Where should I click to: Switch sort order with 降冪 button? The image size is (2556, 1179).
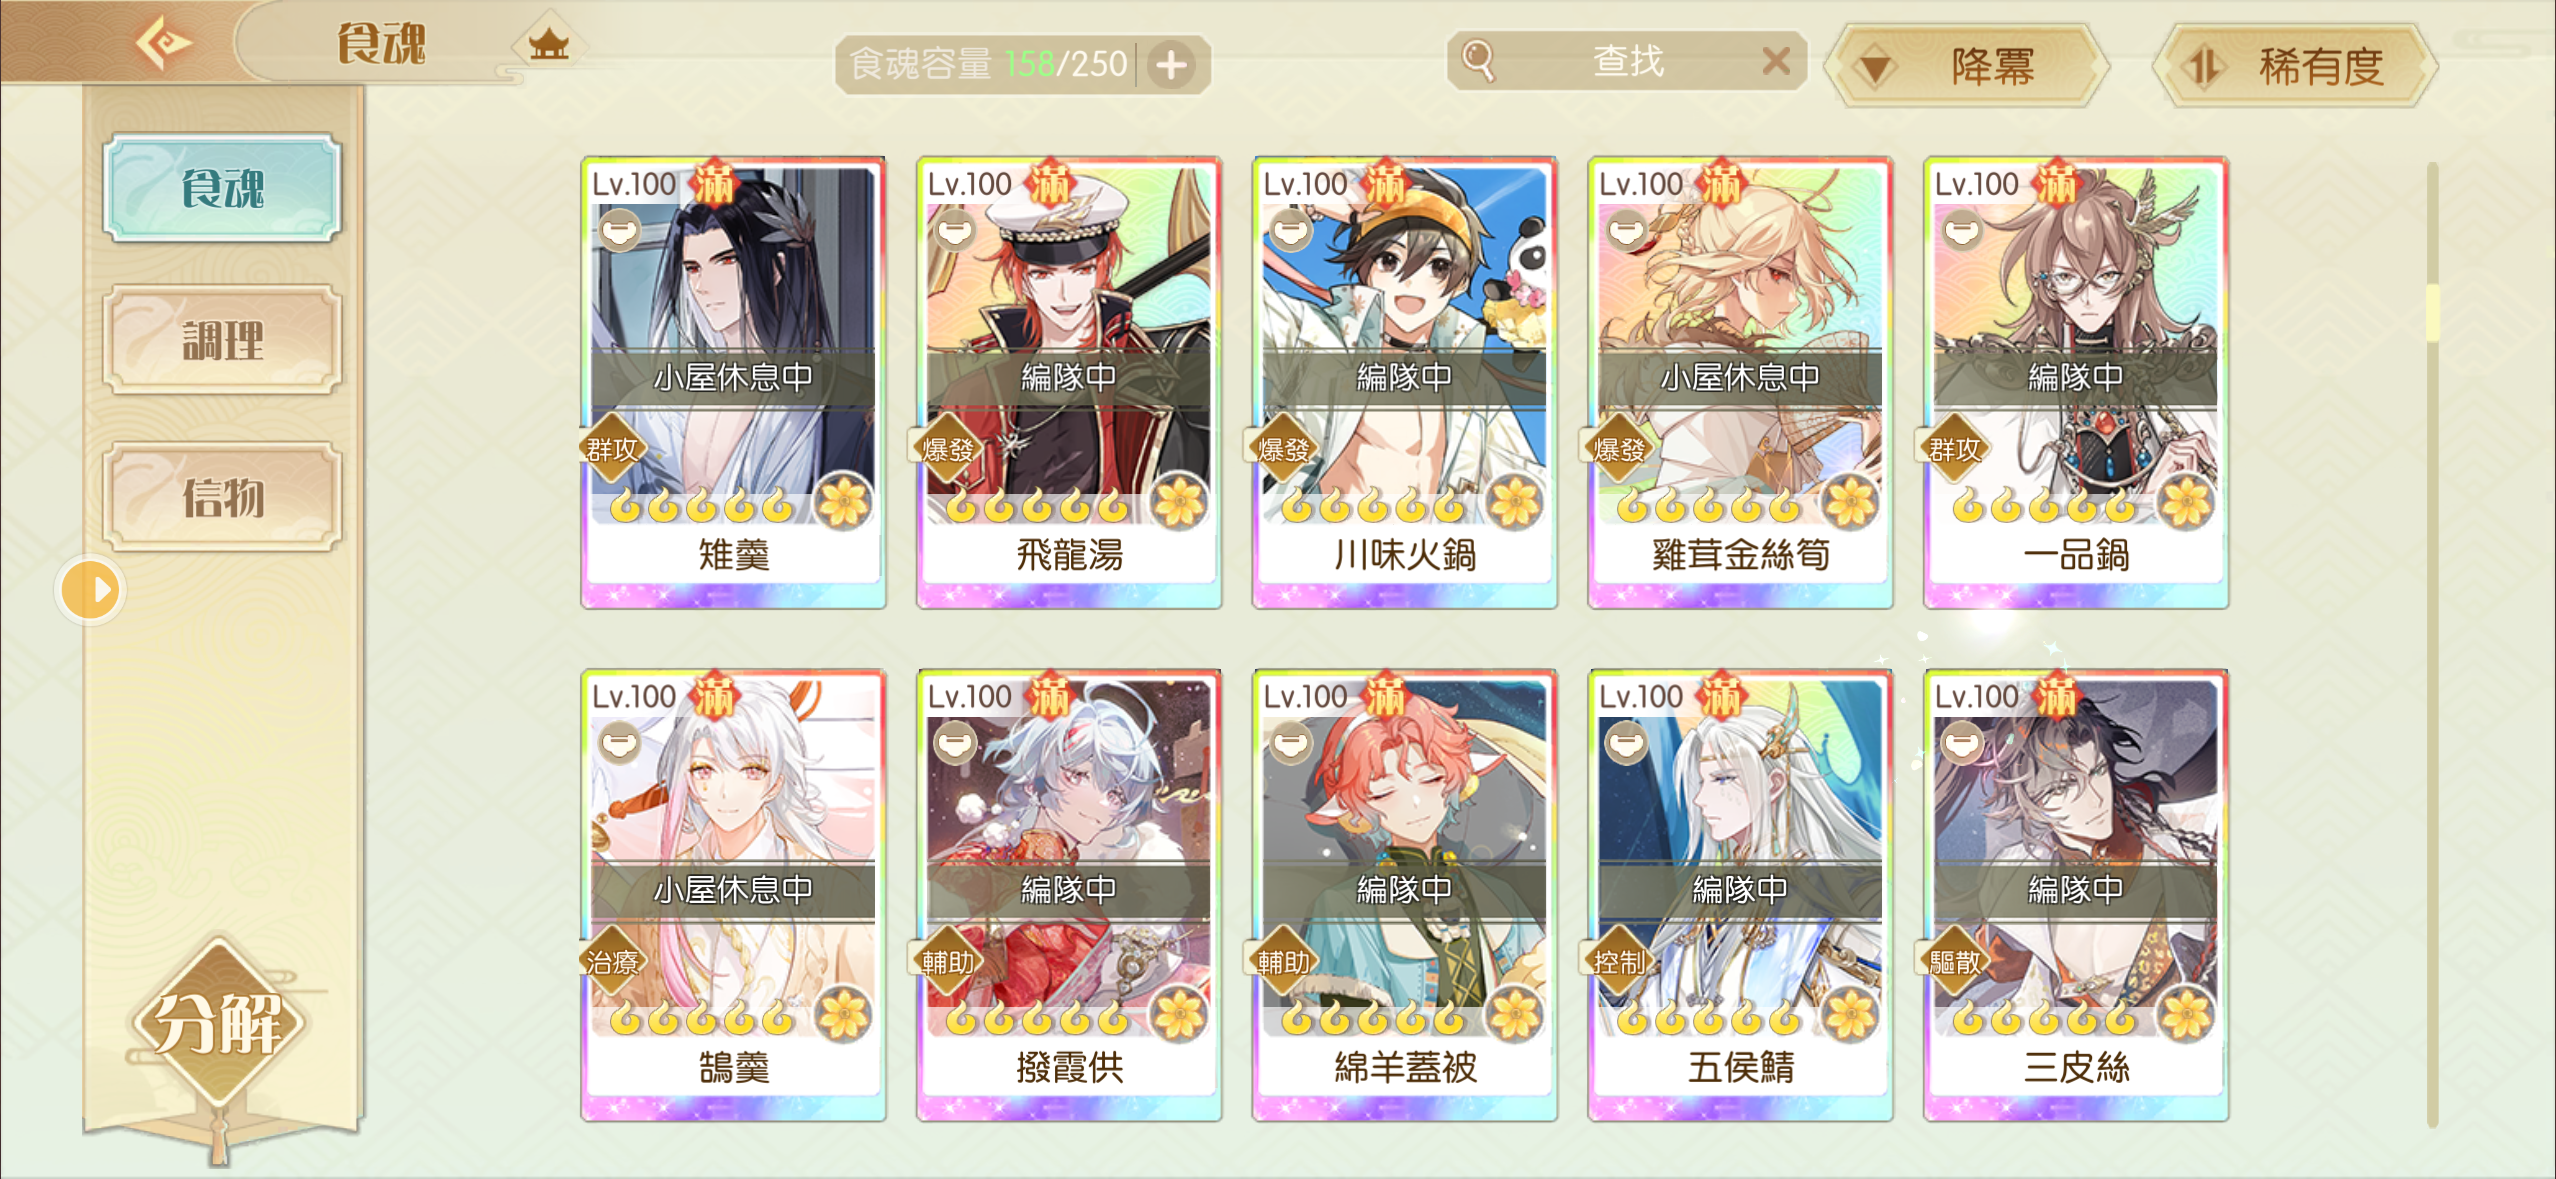point(1968,66)
